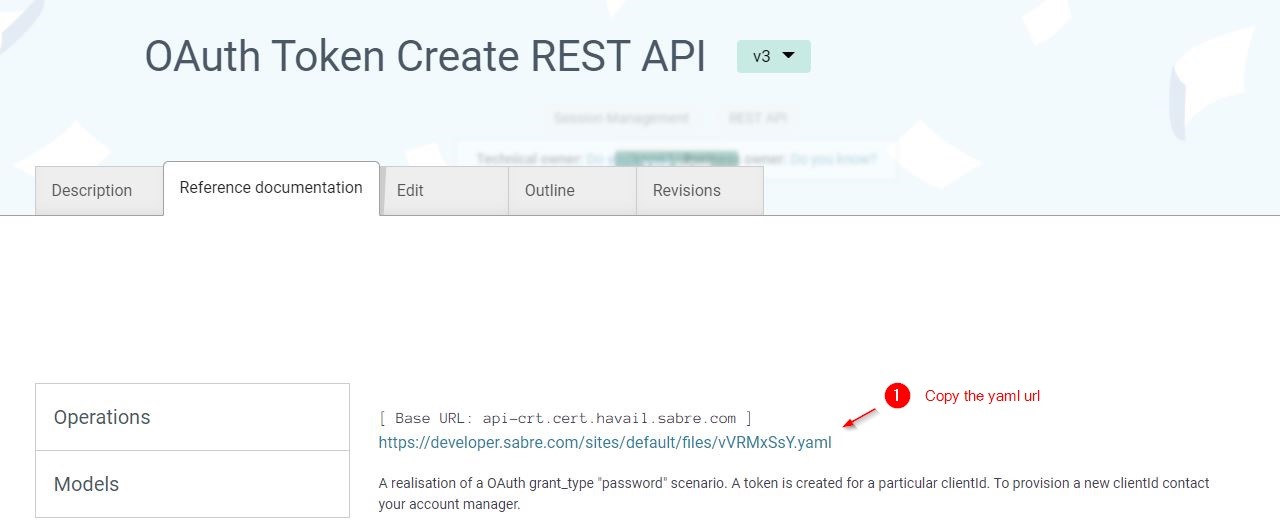Image resolution: width=1280 pixels, height=527 pixels.
Task: Open the Revisions tab
Action: pyautogui.click(x=700, y=190)
